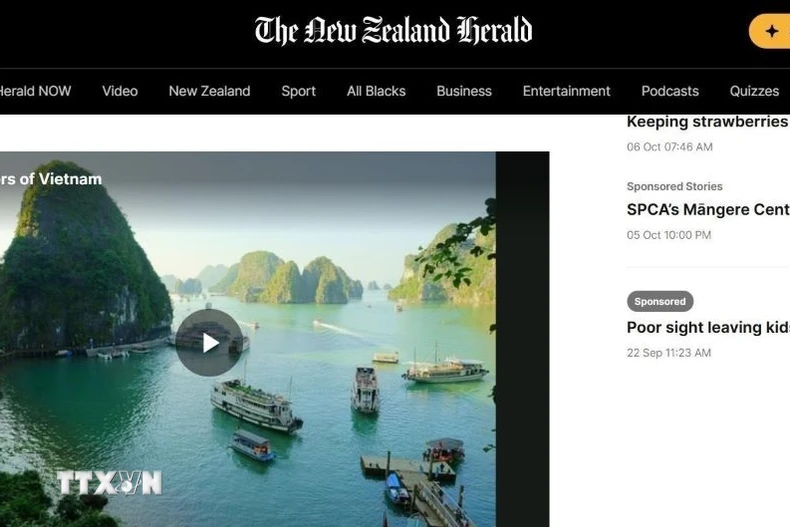The width and height of the screenshot is (790, 527).
Task: Open the Keeping strawberries article
Action: 708,122
